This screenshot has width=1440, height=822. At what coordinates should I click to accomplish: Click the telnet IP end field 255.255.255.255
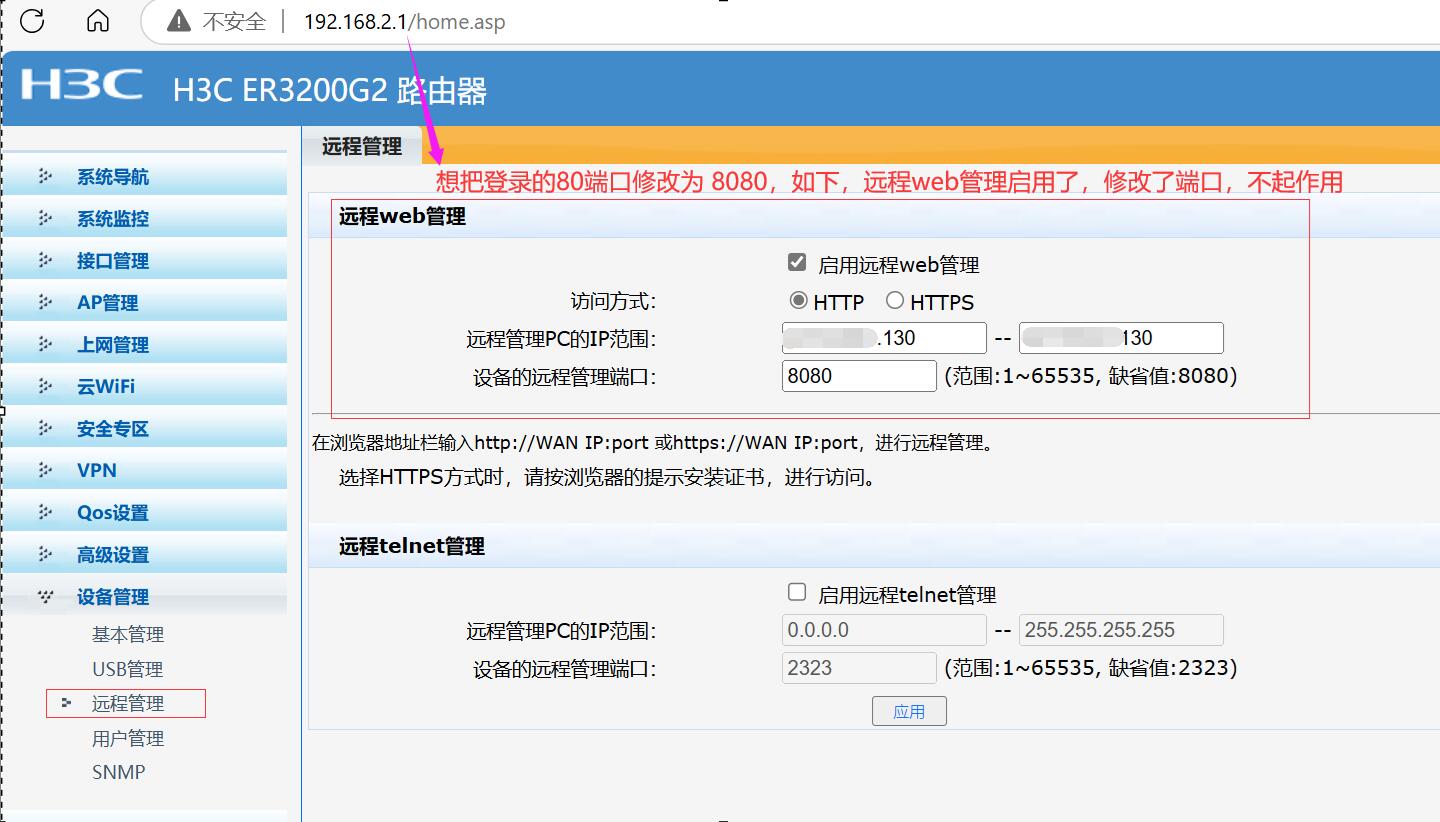(x=1121, y=630)
